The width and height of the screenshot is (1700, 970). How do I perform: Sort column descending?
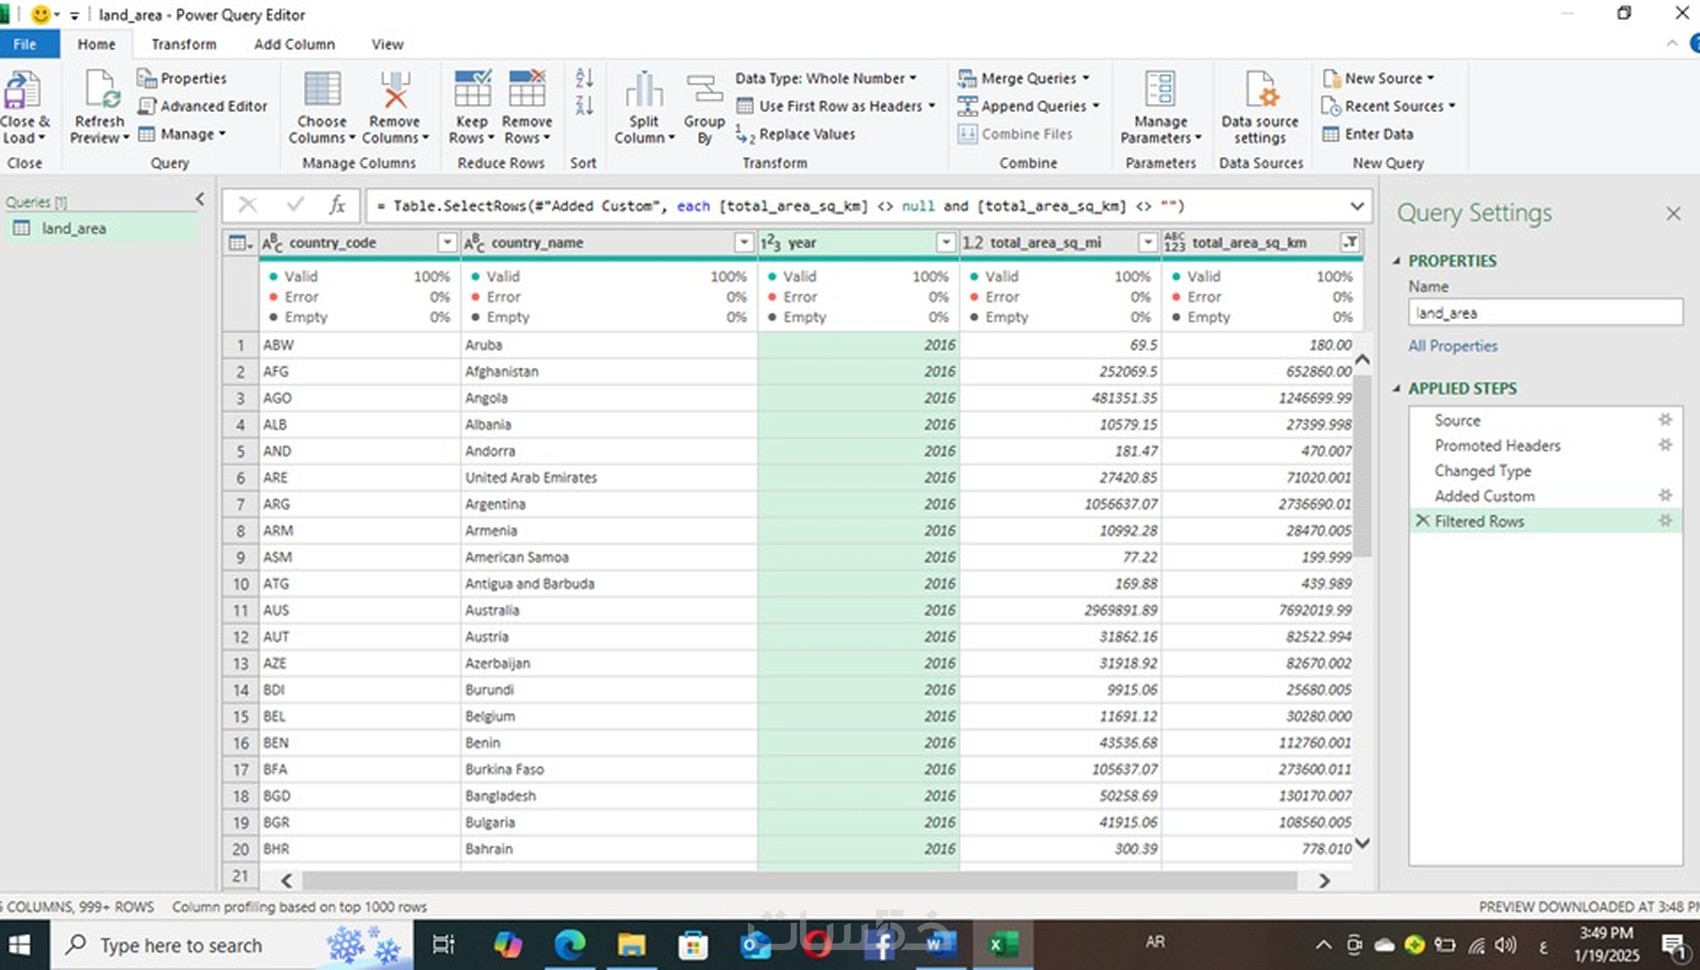pos(584,106)
